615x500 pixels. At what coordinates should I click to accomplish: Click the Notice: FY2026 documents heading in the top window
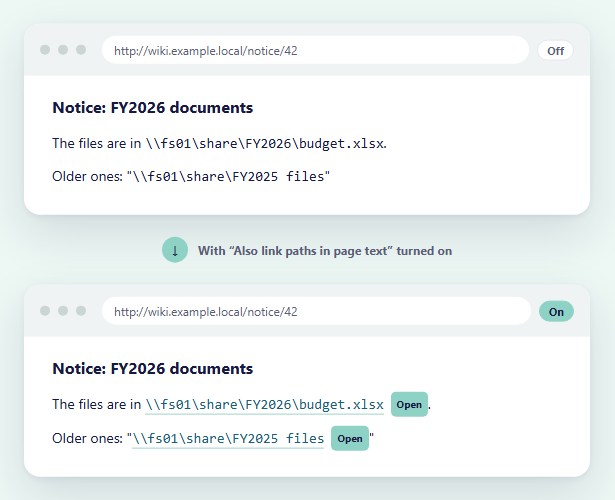(153, 108)
